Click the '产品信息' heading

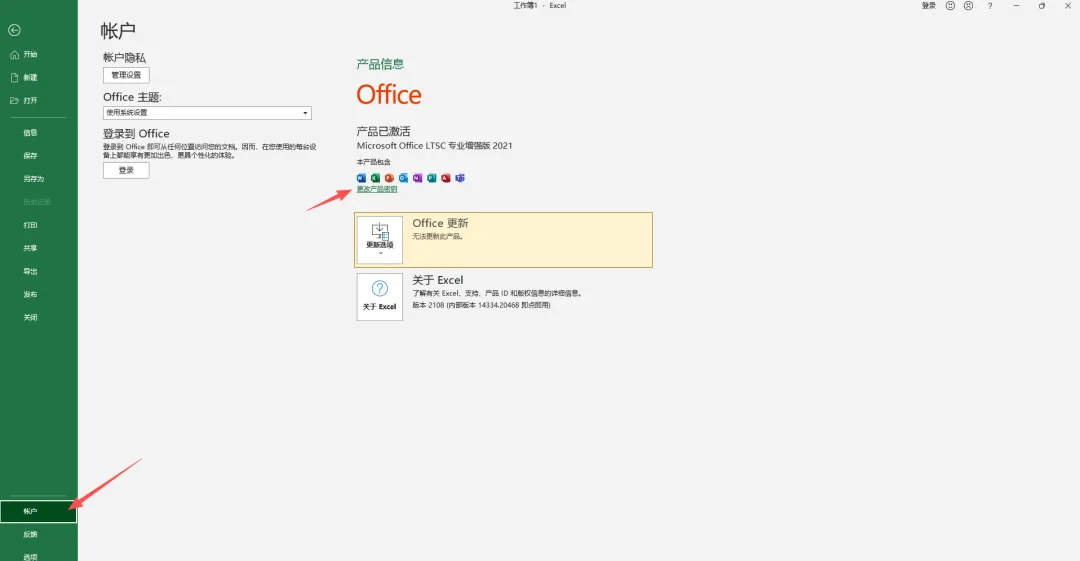(x=380, y=64)
